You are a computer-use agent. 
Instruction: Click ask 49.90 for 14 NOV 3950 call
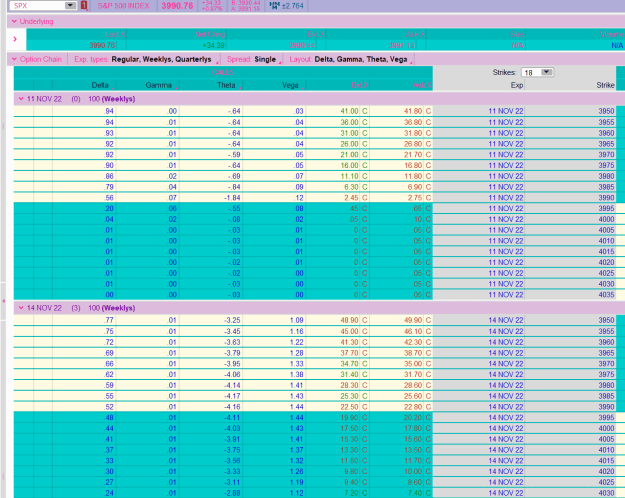click(412, 320)
